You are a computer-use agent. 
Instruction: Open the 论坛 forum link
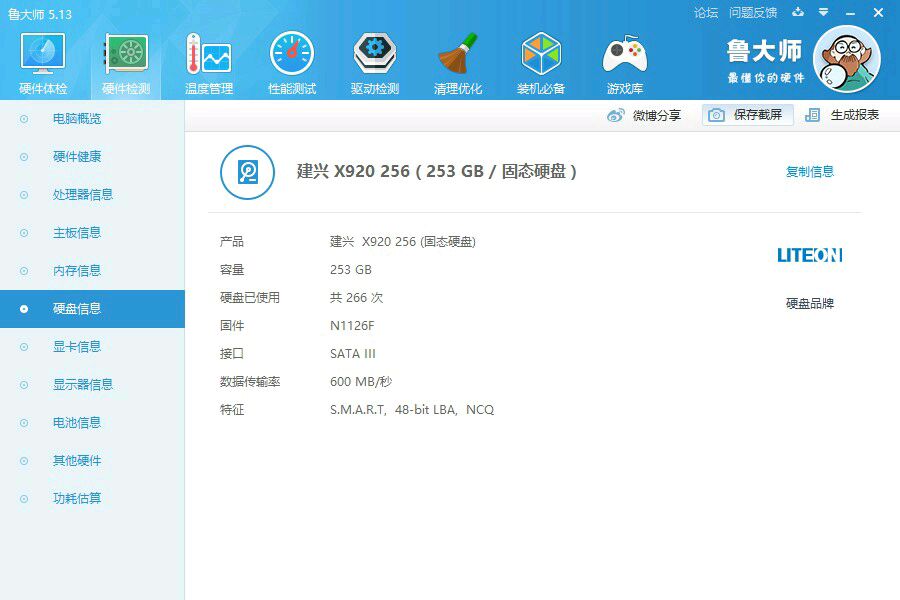click(x=706, y=13)
